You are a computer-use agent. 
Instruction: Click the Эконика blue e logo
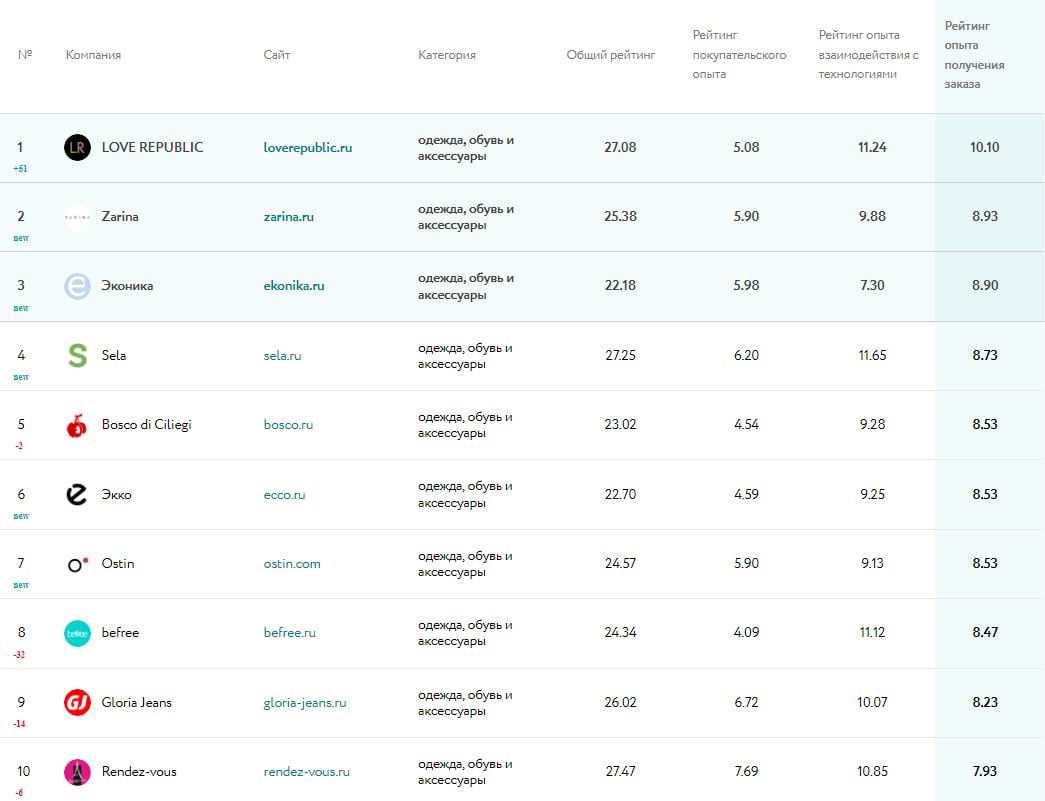[x=77, y=287]
